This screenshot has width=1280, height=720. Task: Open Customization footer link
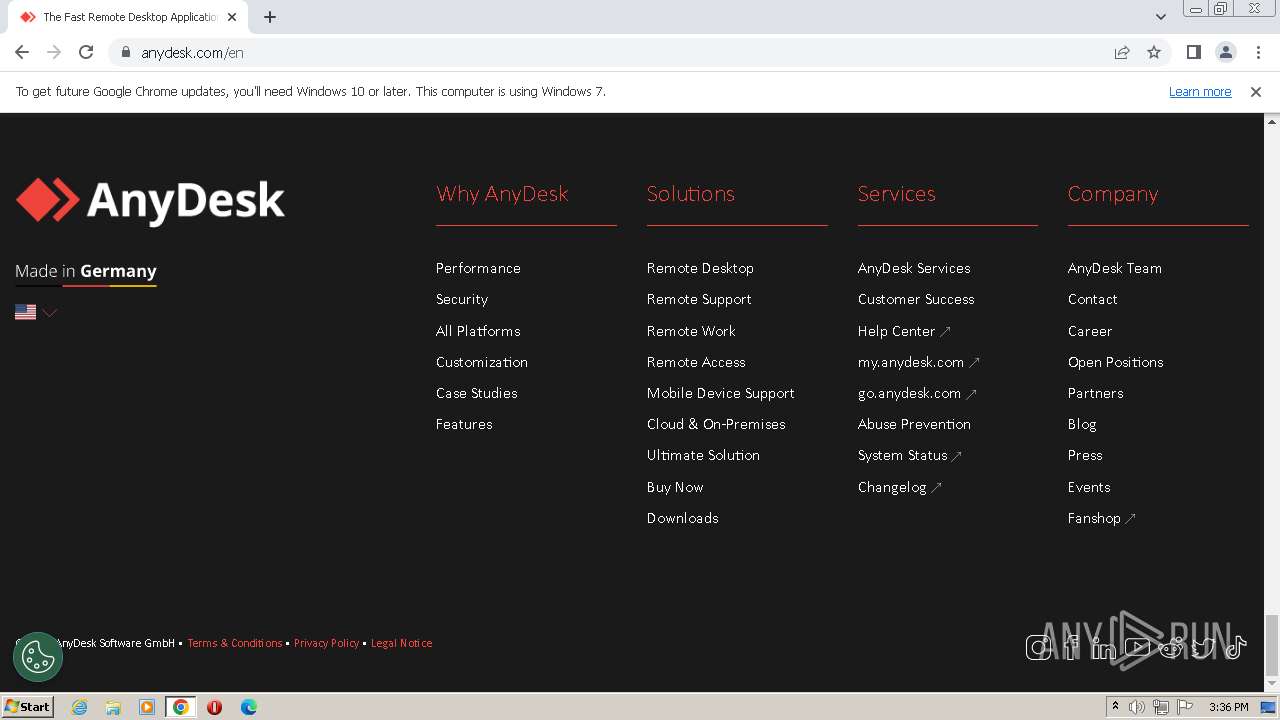482,362
